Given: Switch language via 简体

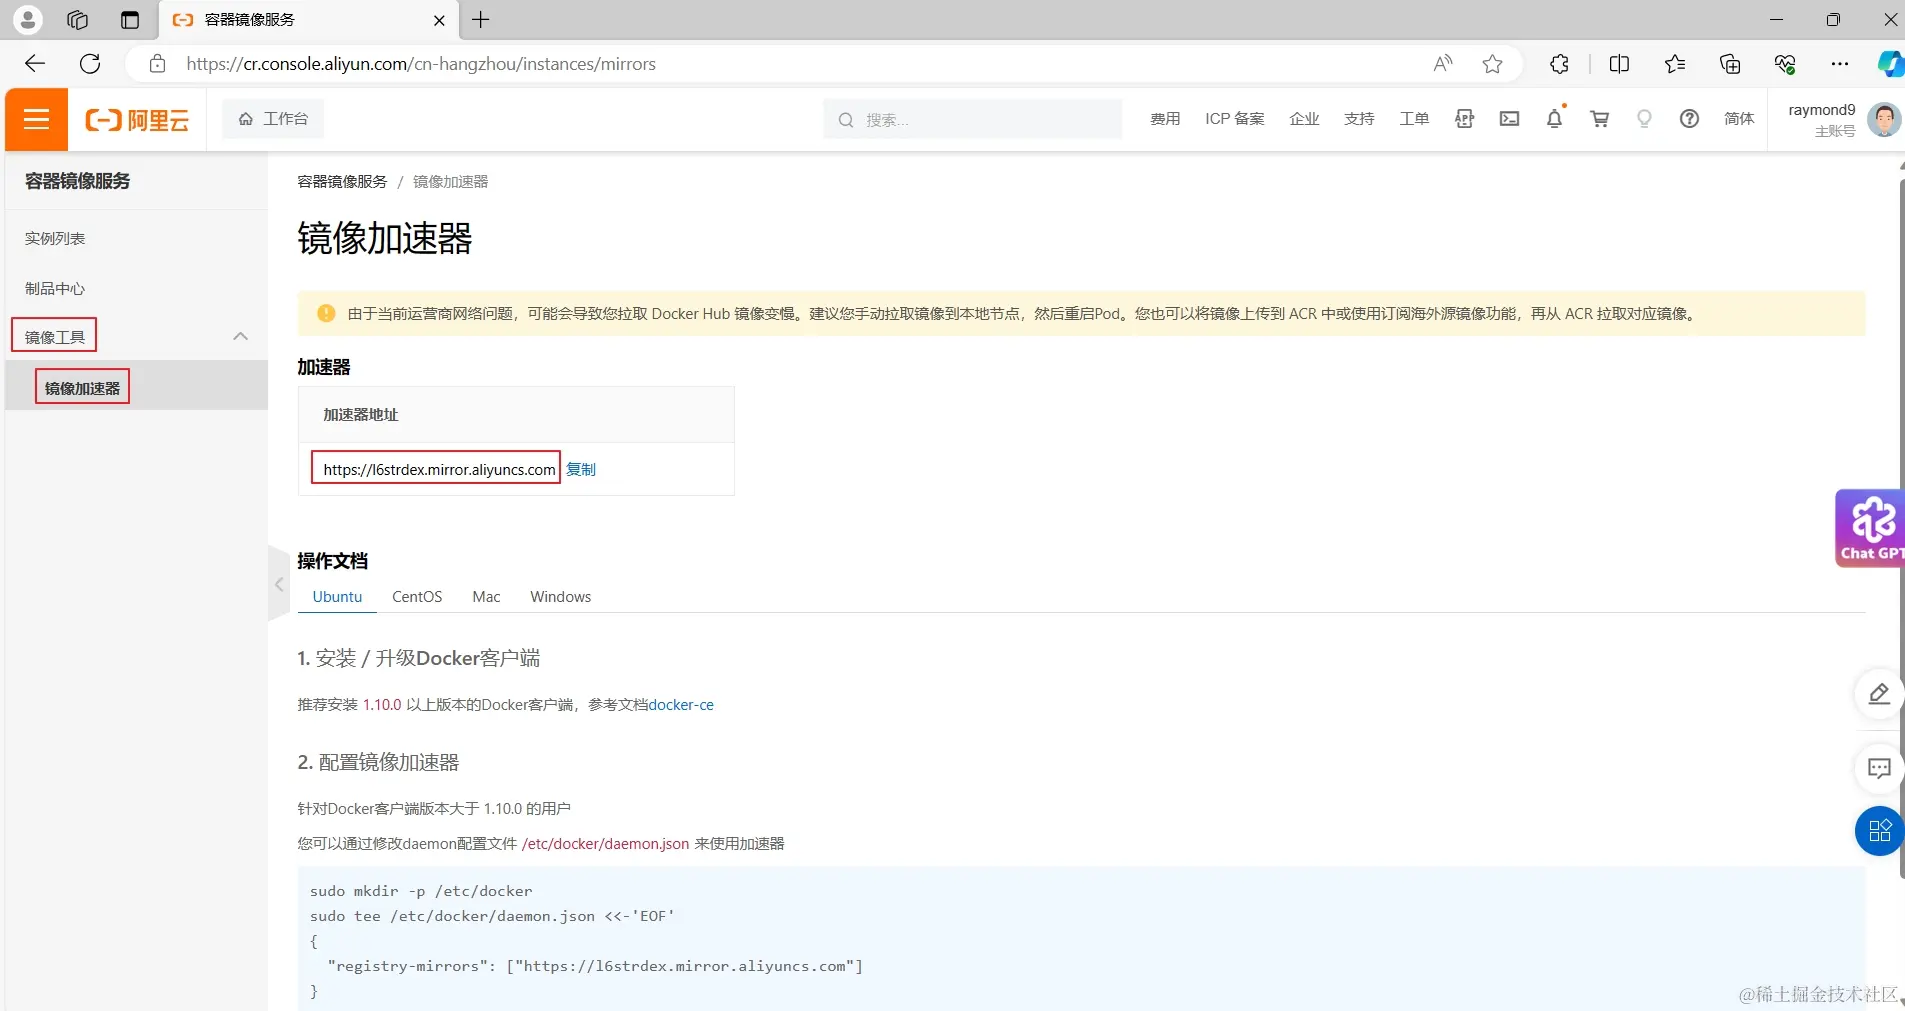Looking at the screenshot, I should 1739,119.
